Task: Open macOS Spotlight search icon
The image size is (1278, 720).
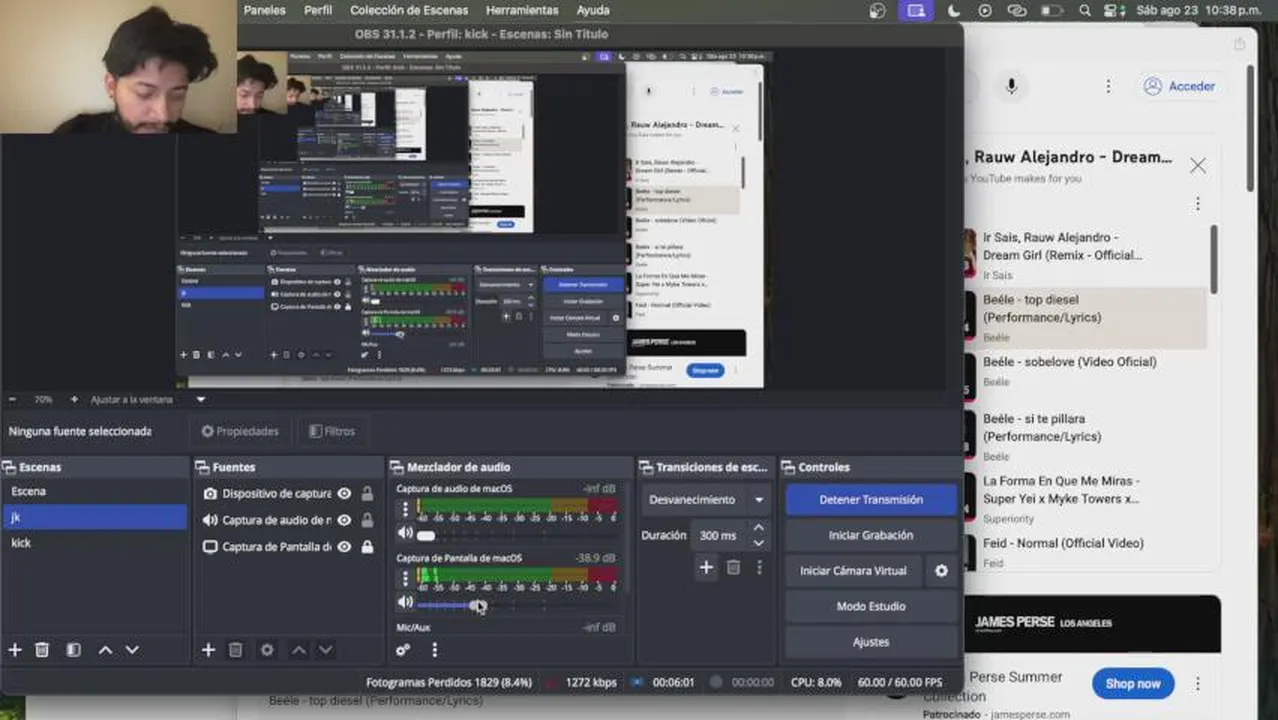Action: click(x=1085, y=10)
